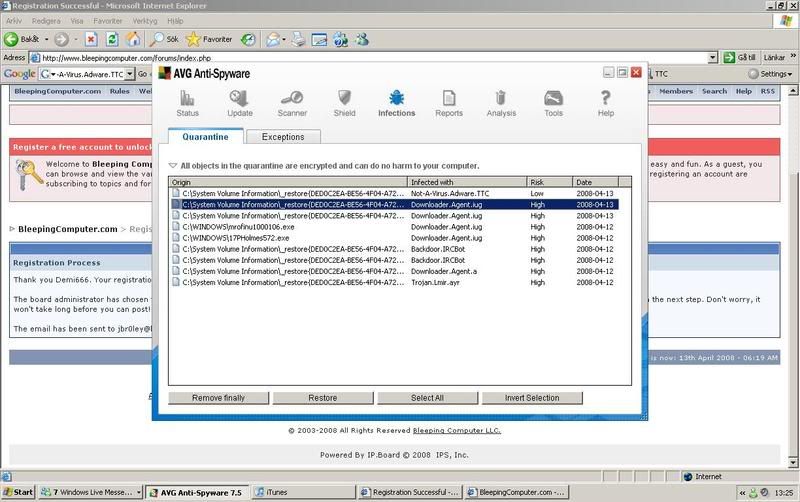
Task: Select the Not-A-Virus.Adware.TTC quarantine row
Action: pyautogui.click(x=394, y=193)
